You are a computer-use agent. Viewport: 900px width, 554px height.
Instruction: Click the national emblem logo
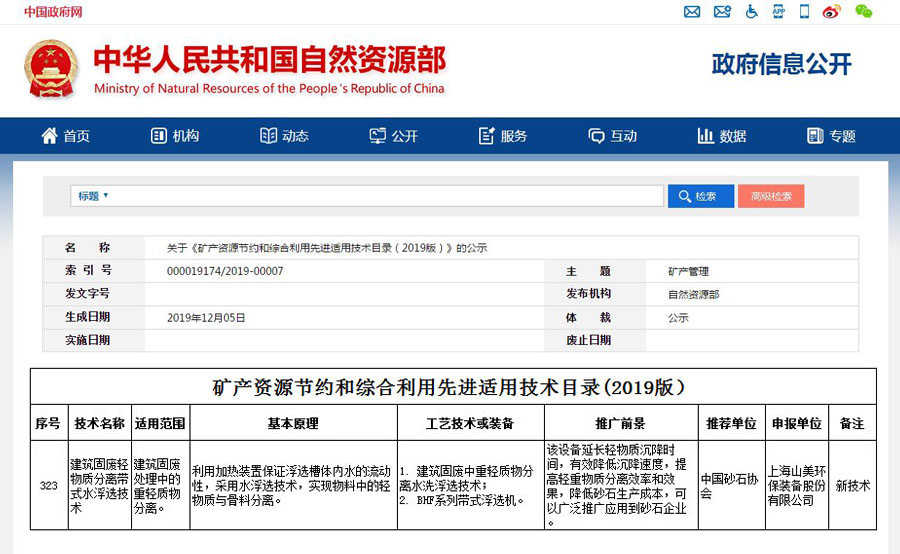pyautogui.click(x=50, y=69)
